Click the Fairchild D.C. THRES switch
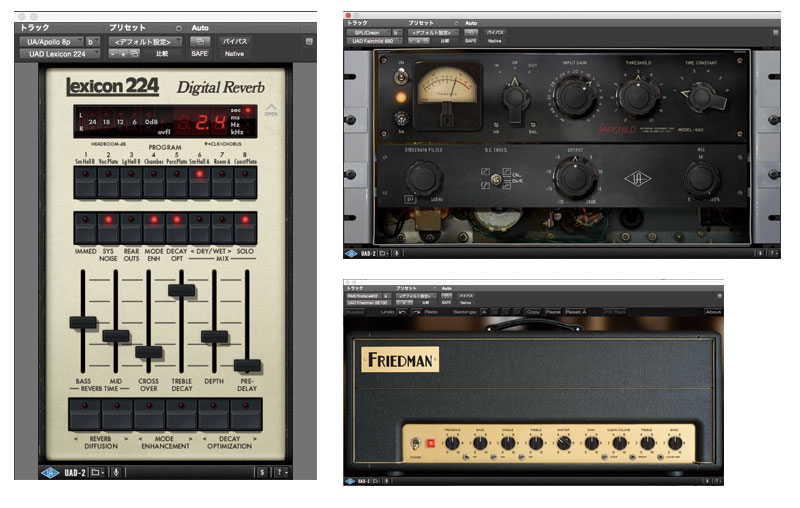The width and height of the screenshot is (800, 508). 495,179
